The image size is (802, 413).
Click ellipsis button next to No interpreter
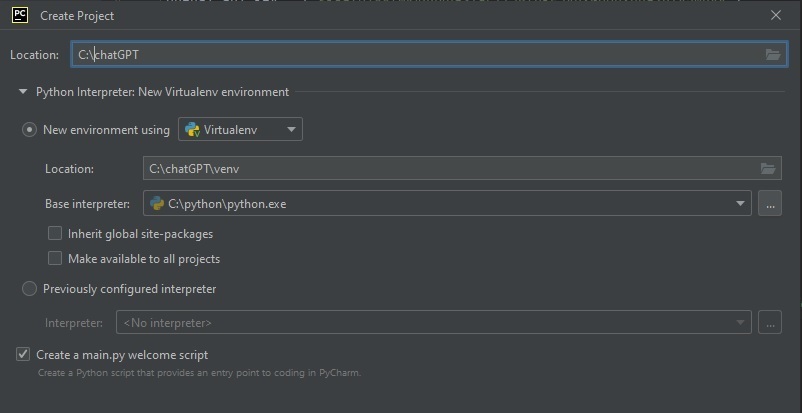(x=769, y=323)
